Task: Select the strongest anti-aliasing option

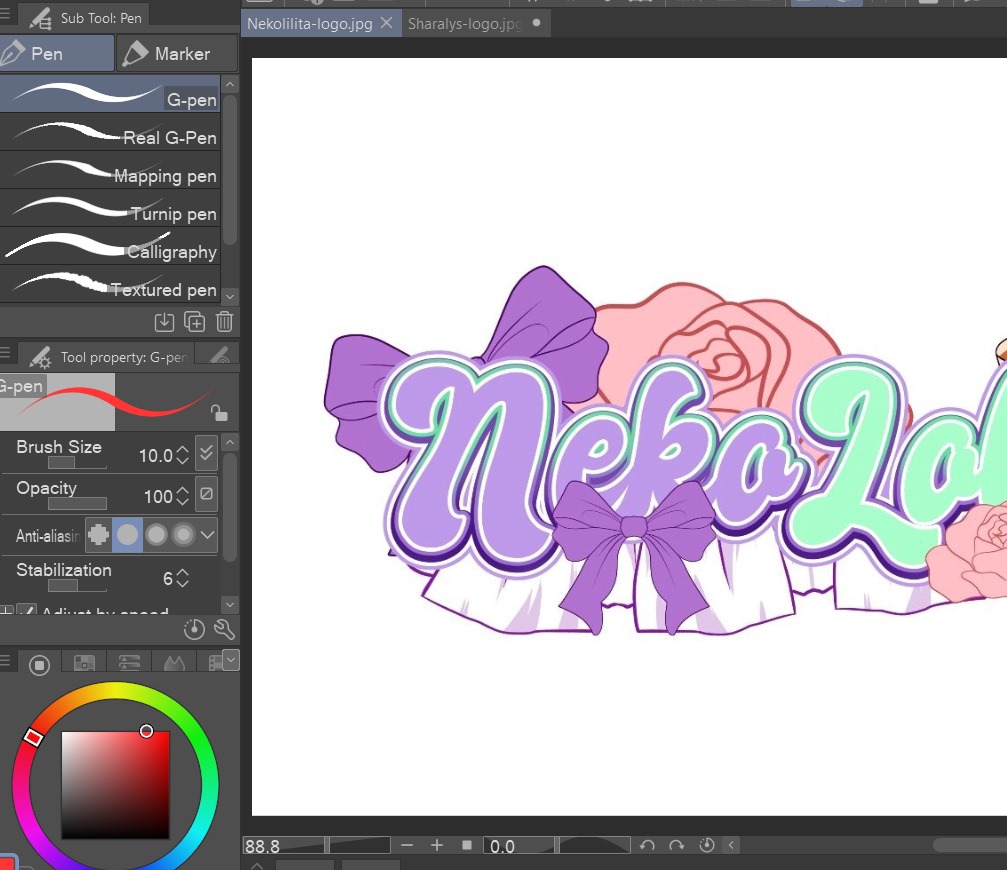Action: pos(182,536)
